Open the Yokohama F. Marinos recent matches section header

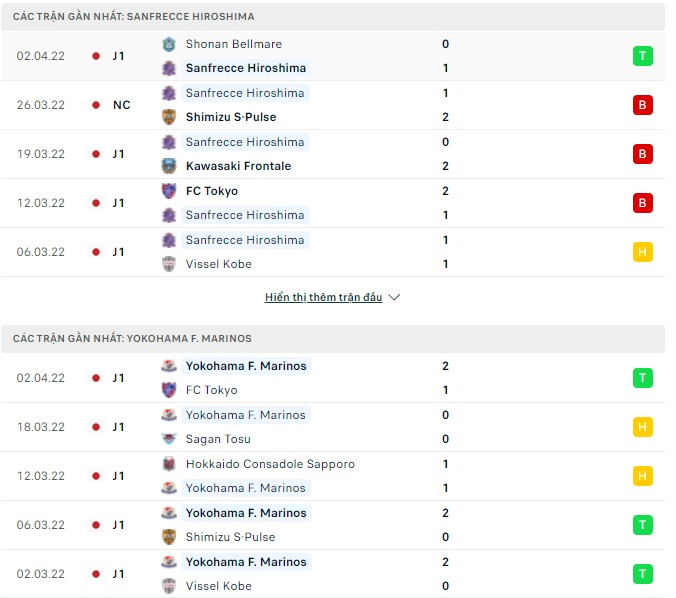[x=132, y=339]
